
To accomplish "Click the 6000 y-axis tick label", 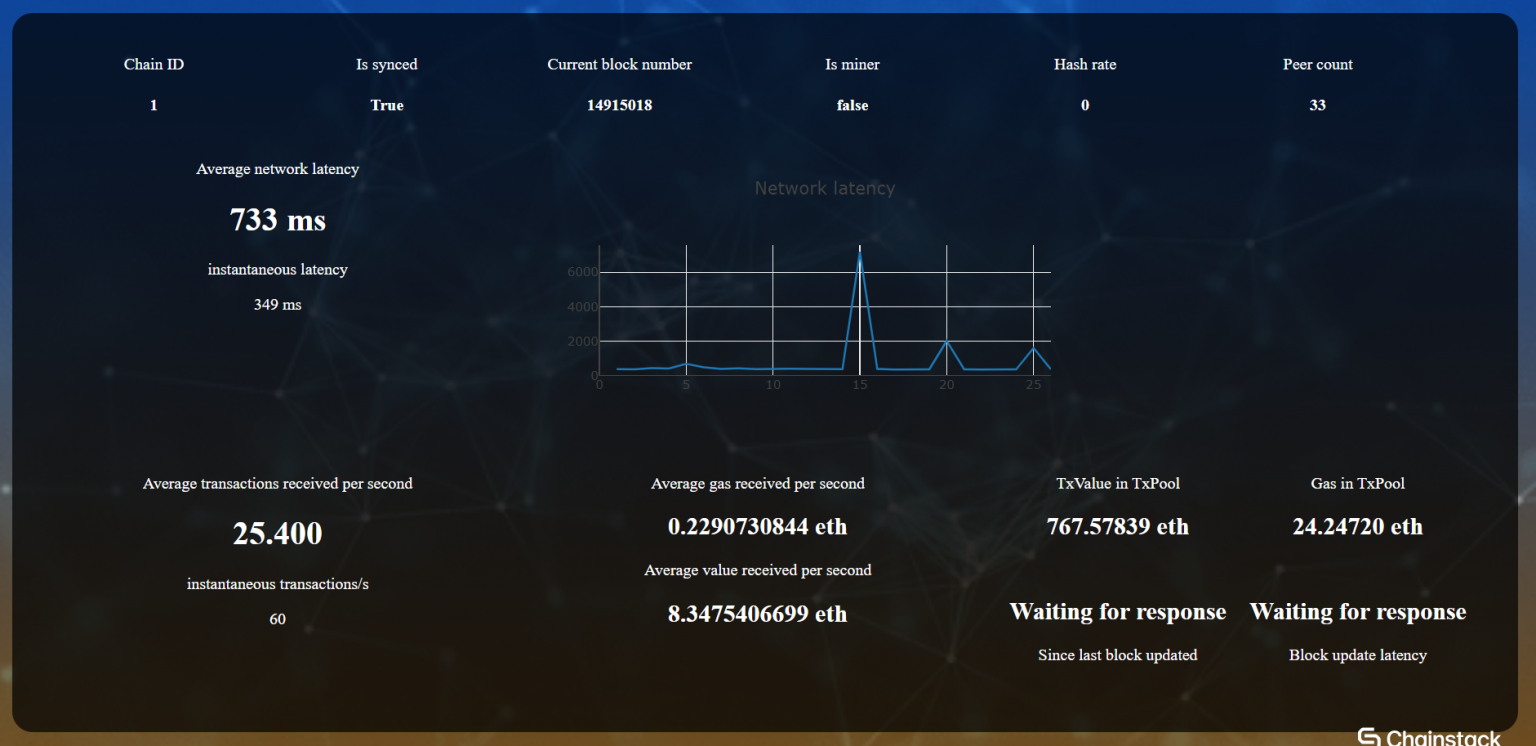I will (x=582, y=272).
